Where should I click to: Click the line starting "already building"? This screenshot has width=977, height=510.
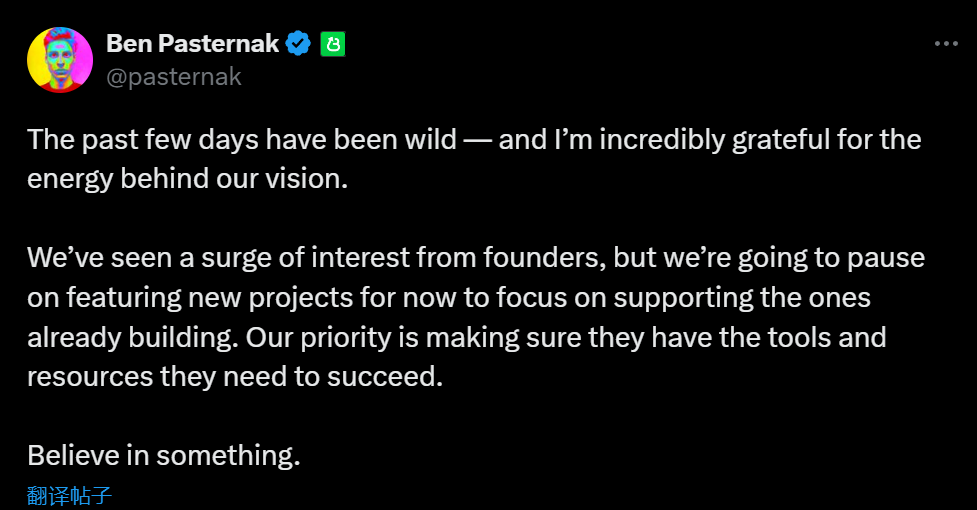click(456, 336)
